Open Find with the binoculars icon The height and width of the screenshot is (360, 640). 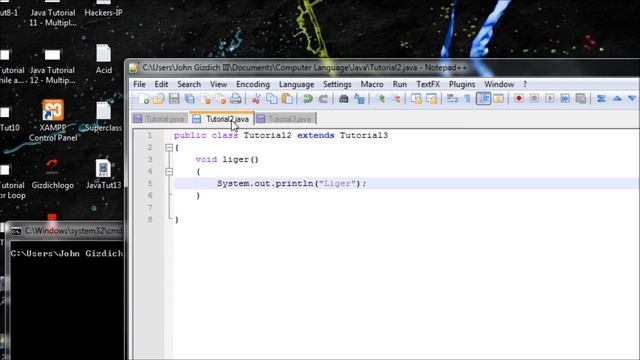coord(344,99)
